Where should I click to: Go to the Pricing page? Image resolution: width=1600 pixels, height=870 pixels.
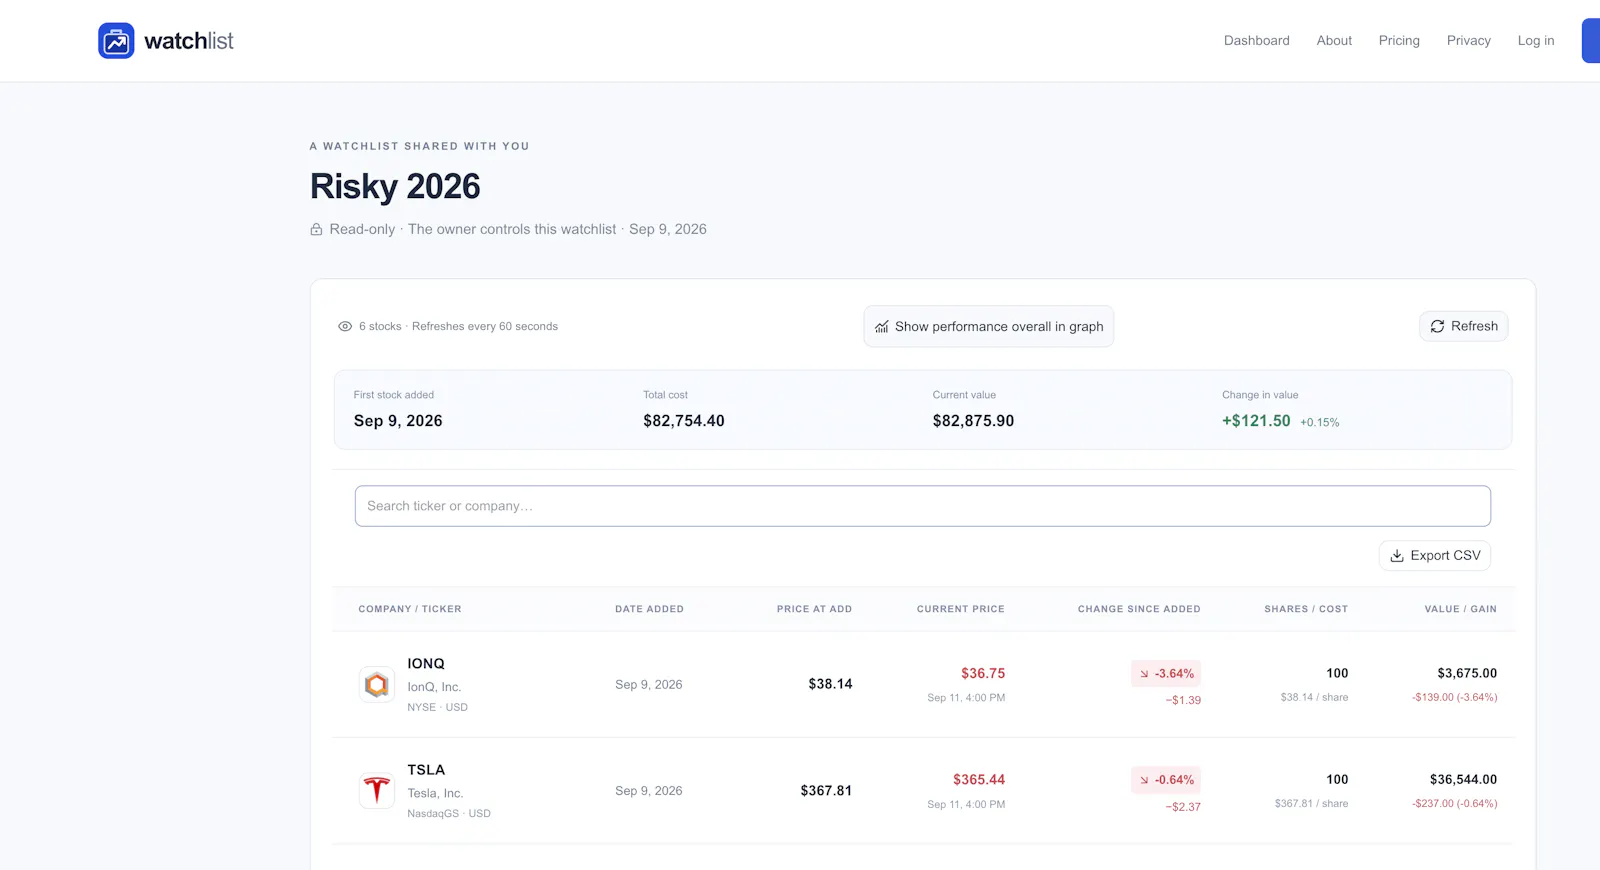point(1399,41)
